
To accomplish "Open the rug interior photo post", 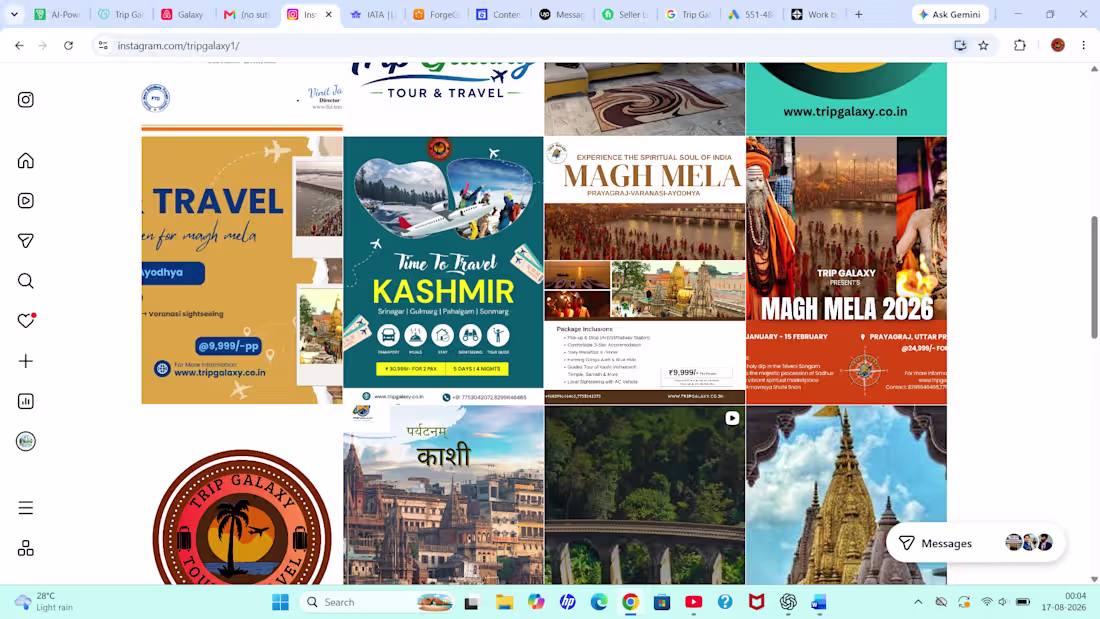I will point(645,99).
